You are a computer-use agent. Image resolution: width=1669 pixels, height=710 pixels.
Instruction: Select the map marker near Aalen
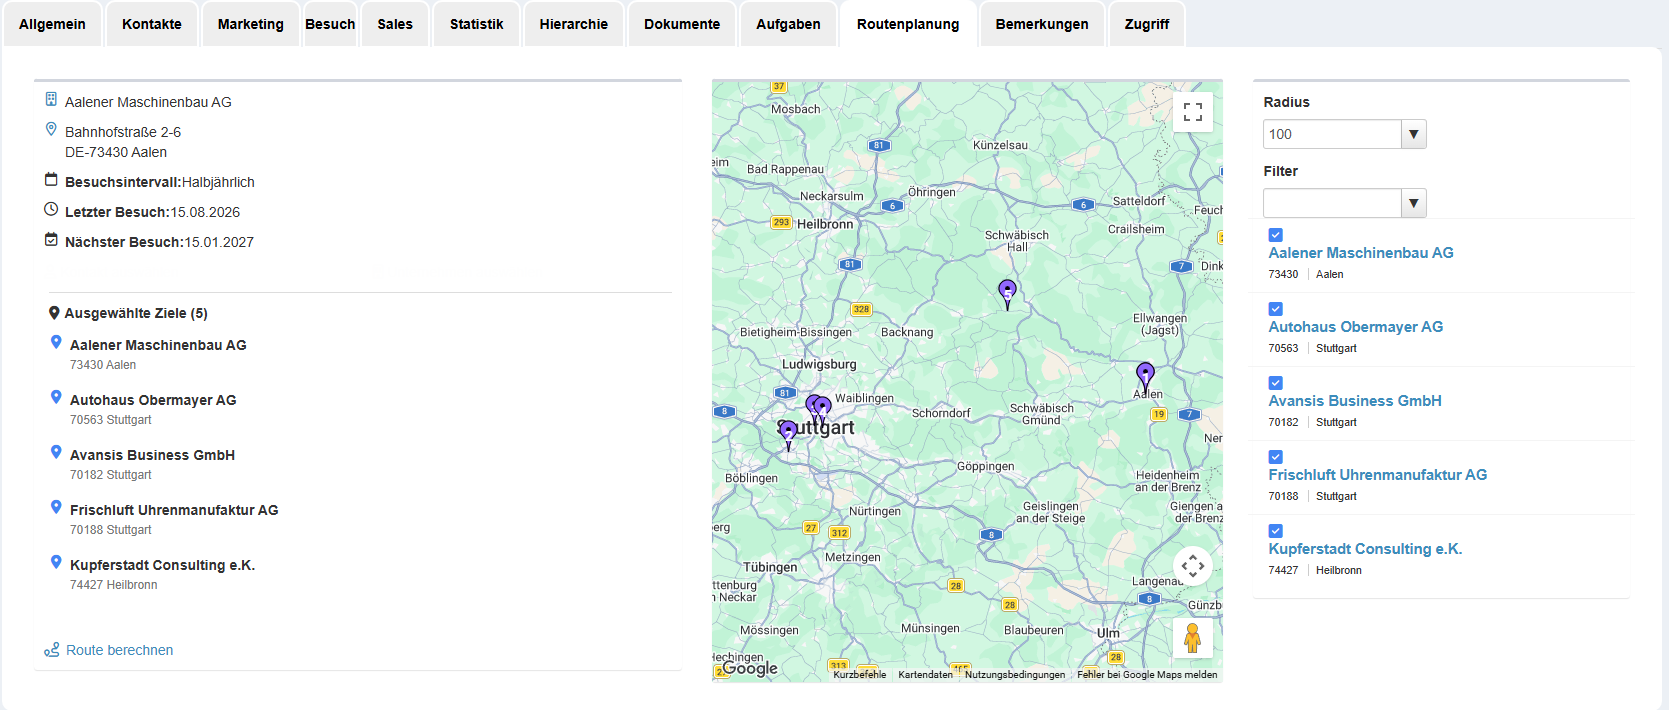coord(1145,377)
